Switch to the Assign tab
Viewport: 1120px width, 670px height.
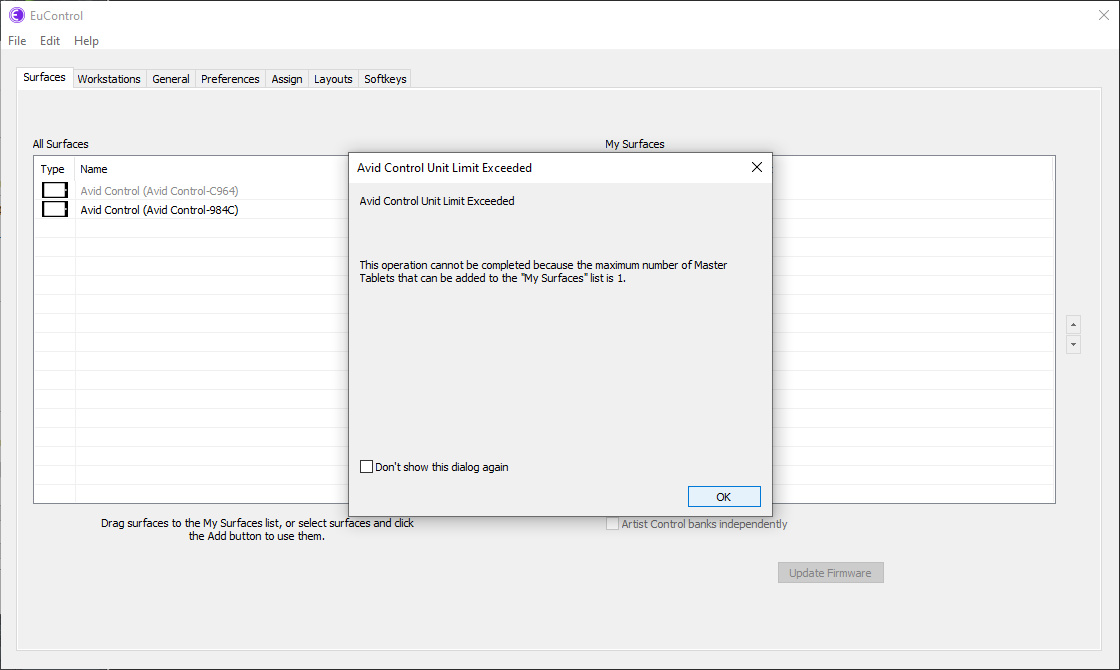point(287,79)
